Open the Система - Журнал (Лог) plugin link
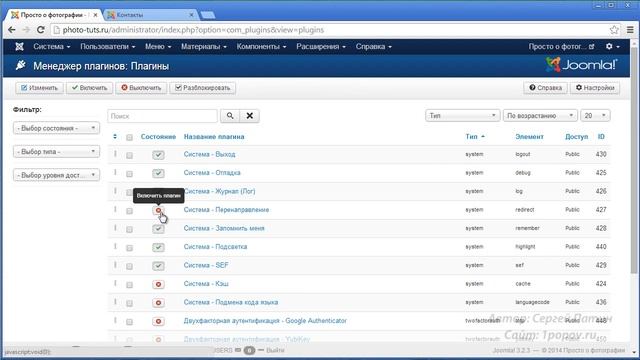 [x=220, y=191]
